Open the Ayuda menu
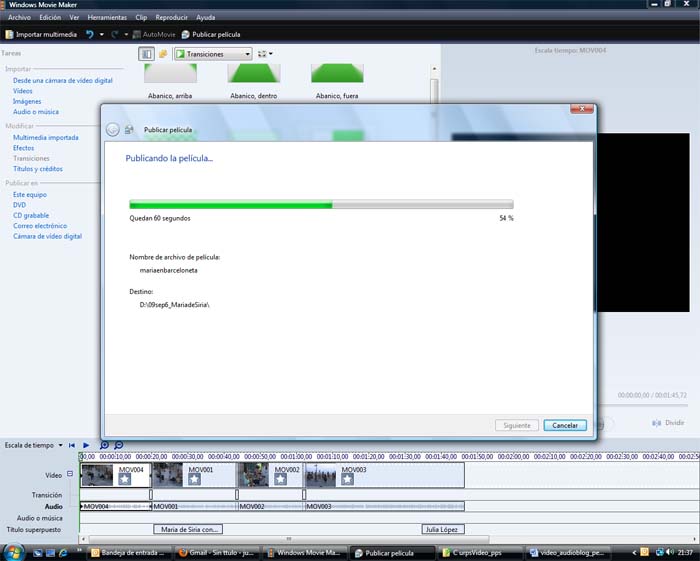 click(205, 17)
